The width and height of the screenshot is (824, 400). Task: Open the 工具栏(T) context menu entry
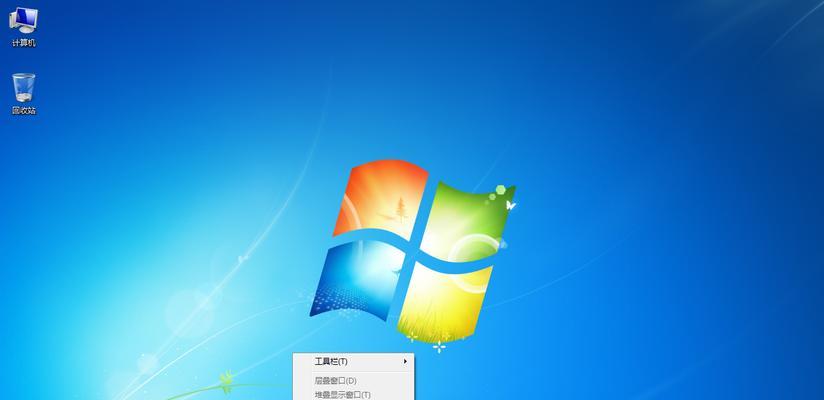[x=353, y=362]
